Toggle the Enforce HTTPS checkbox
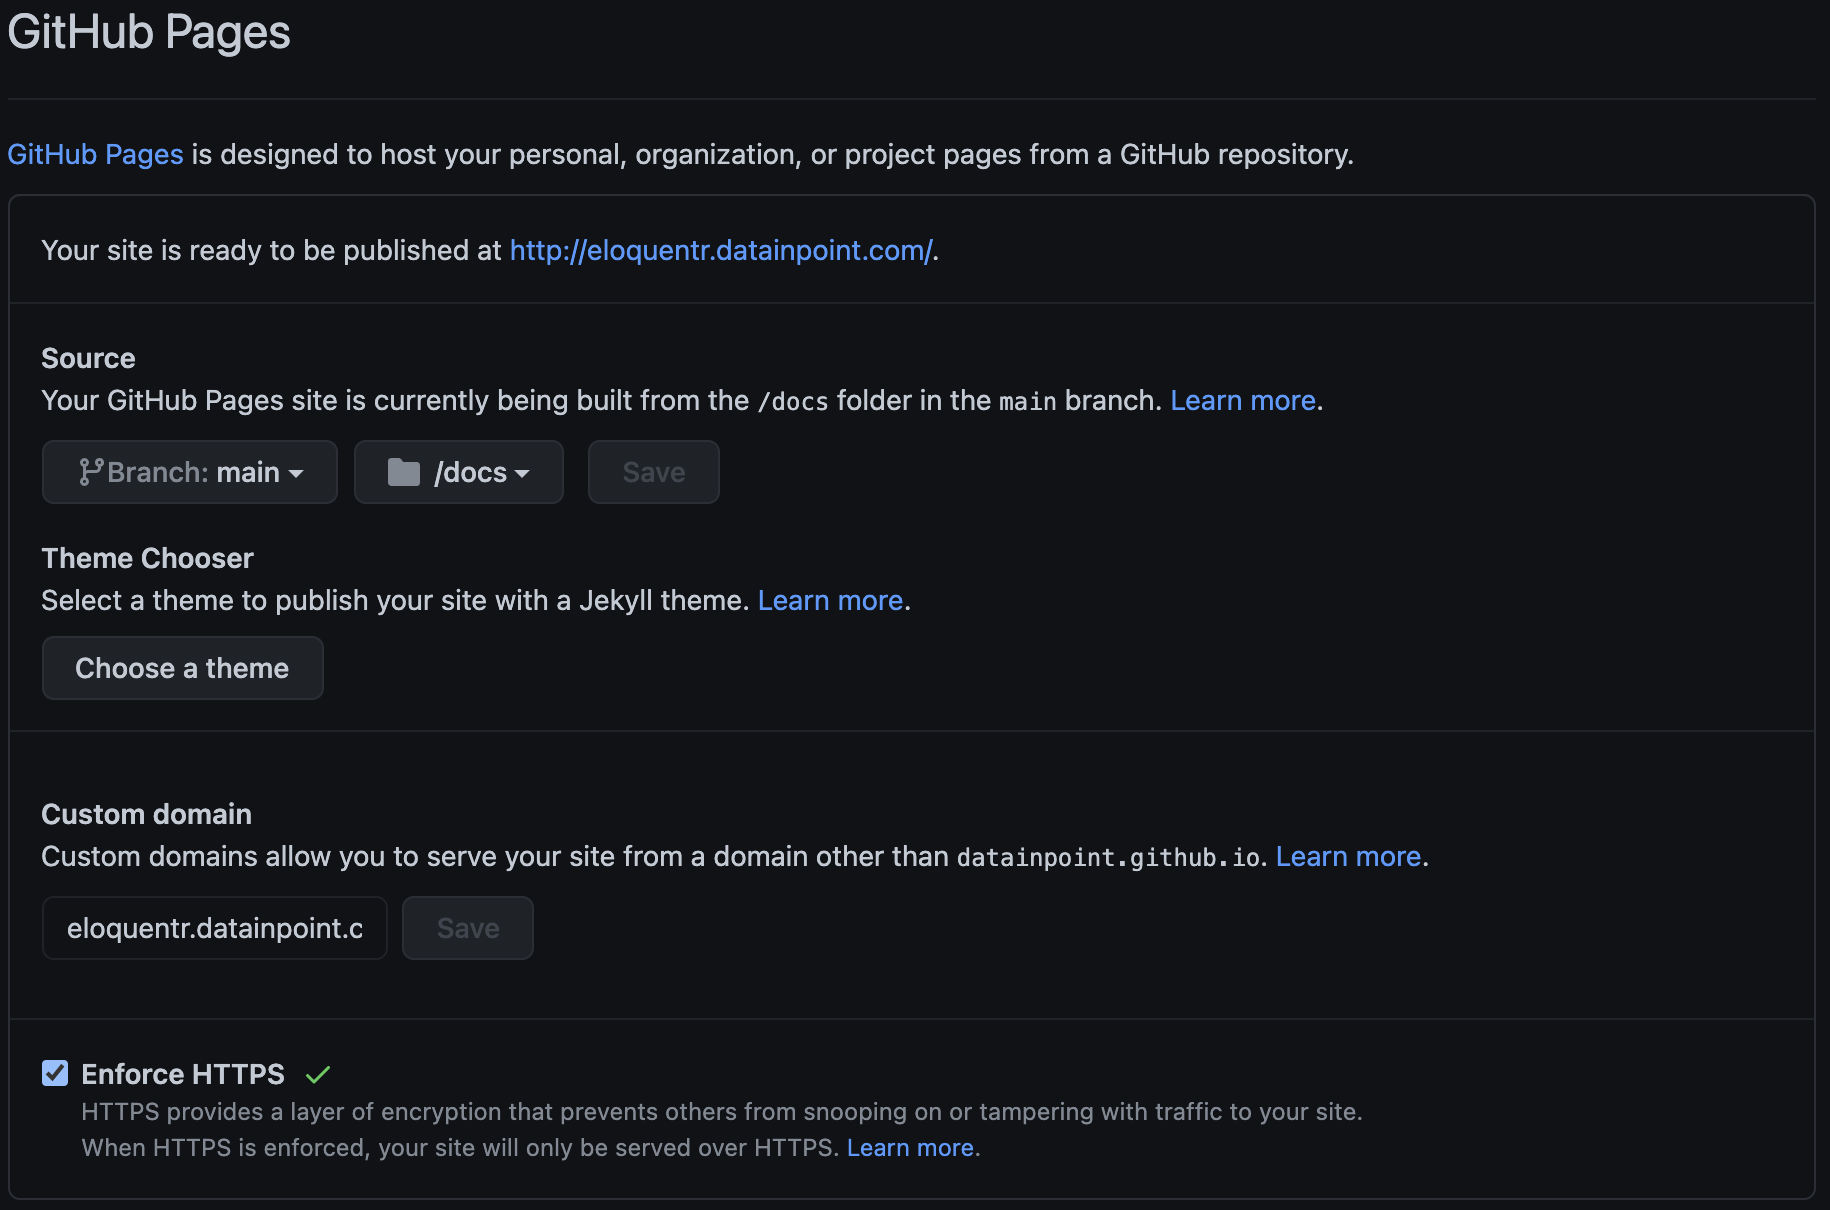Viewport: 1830px width, 1210px height. (55, 1073)
